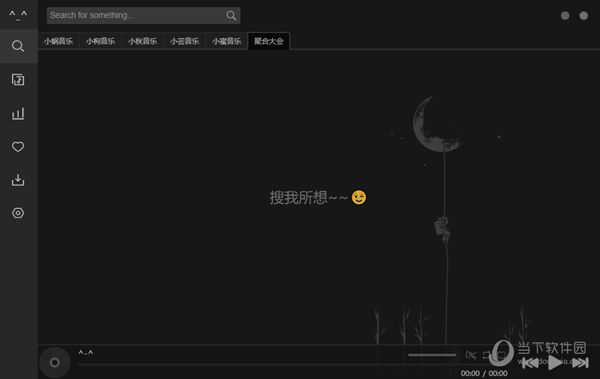Open the downloads sidebar icon

(x=18, y=180)
